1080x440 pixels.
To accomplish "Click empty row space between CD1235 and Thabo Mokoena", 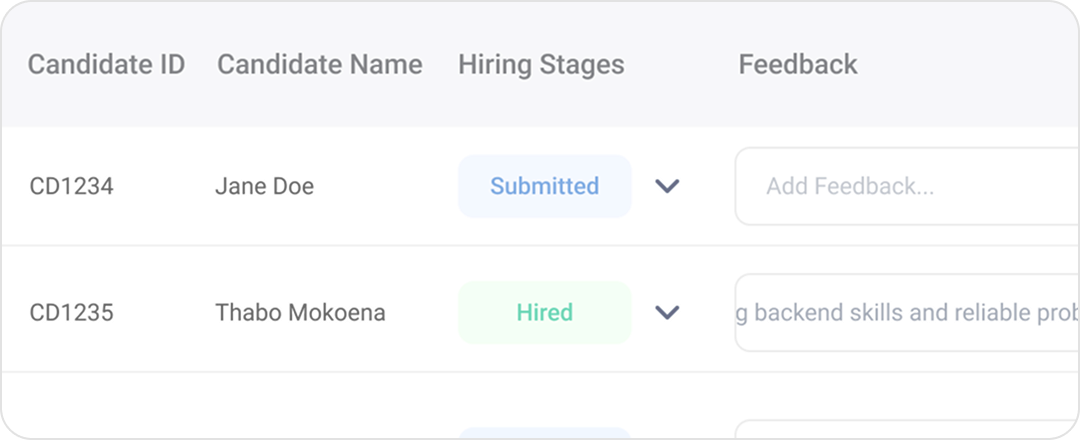I will (x=165, y=313).
